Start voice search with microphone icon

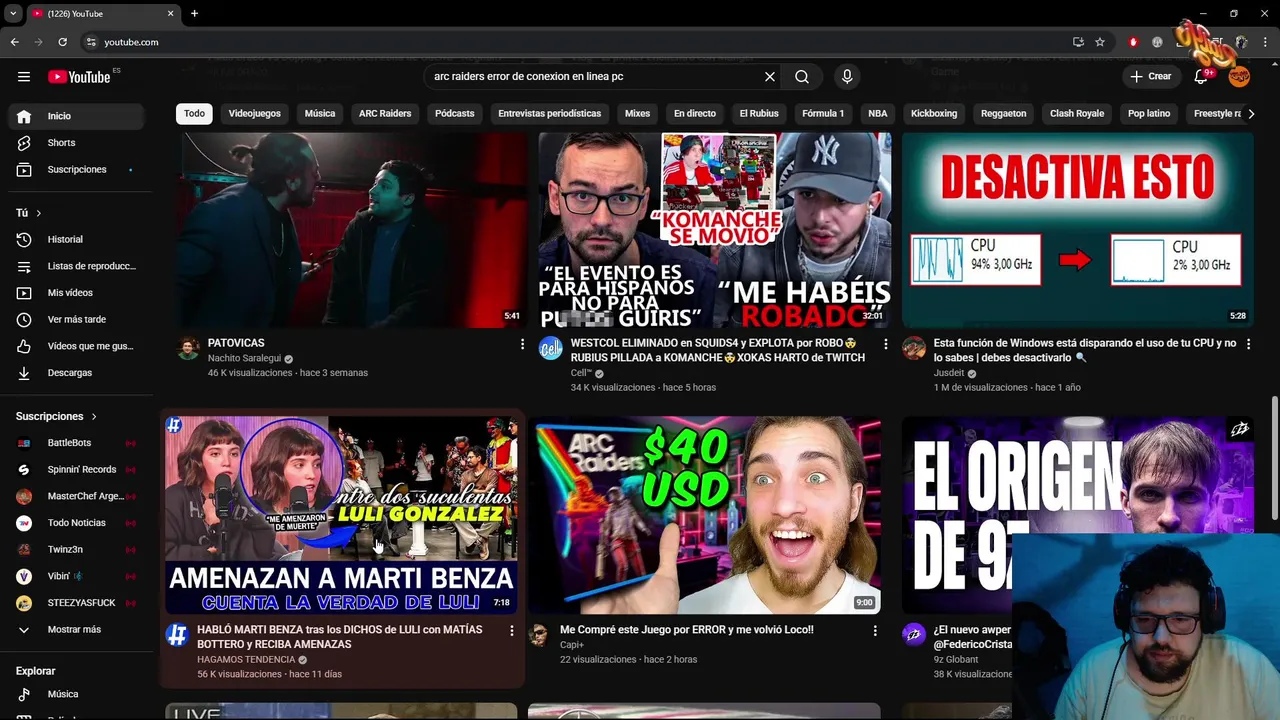pyautogui.click(x=847, y=77)
